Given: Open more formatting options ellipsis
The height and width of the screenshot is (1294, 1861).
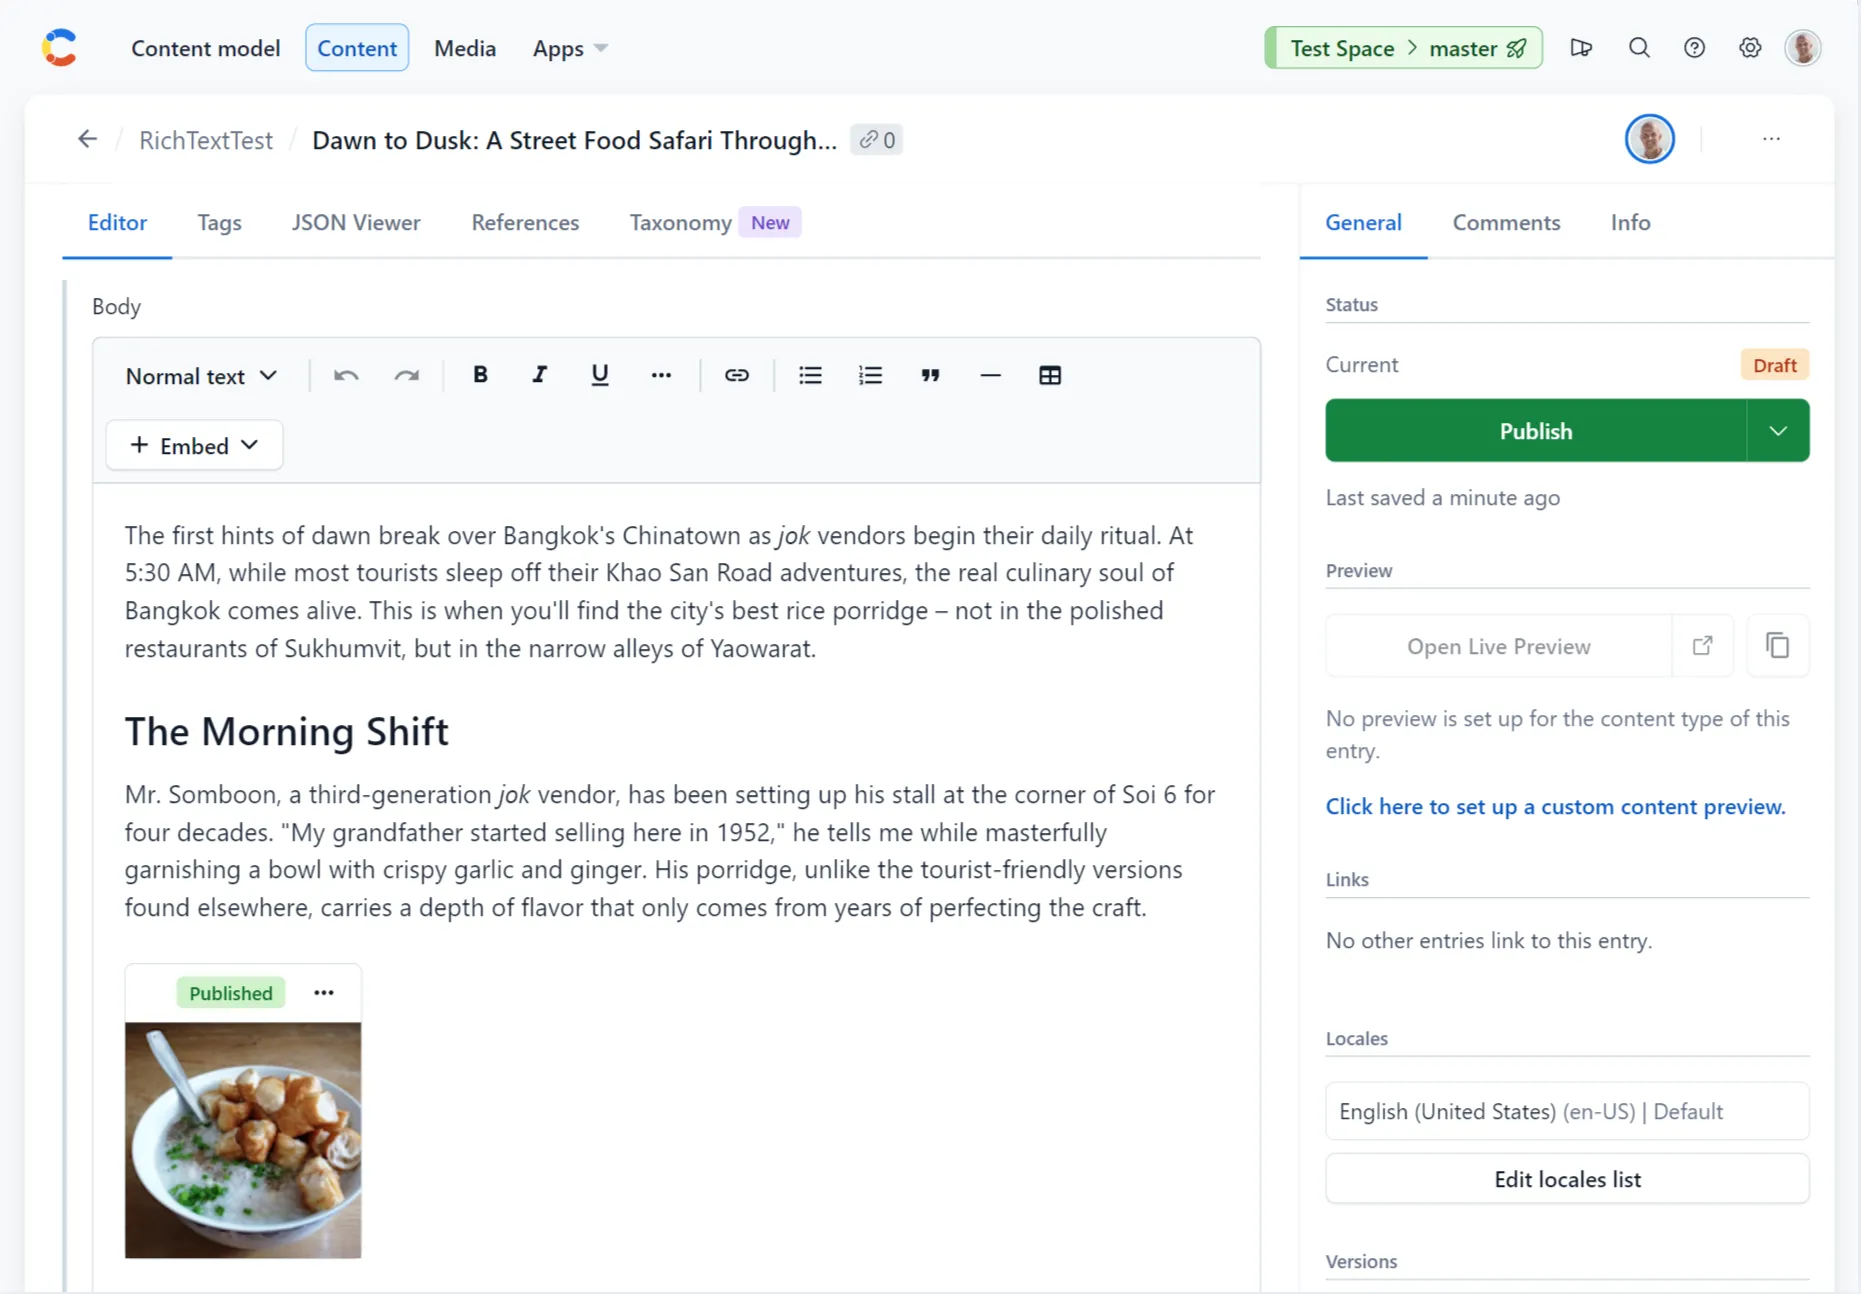Looking at the screenshot, I should [661, 376].
